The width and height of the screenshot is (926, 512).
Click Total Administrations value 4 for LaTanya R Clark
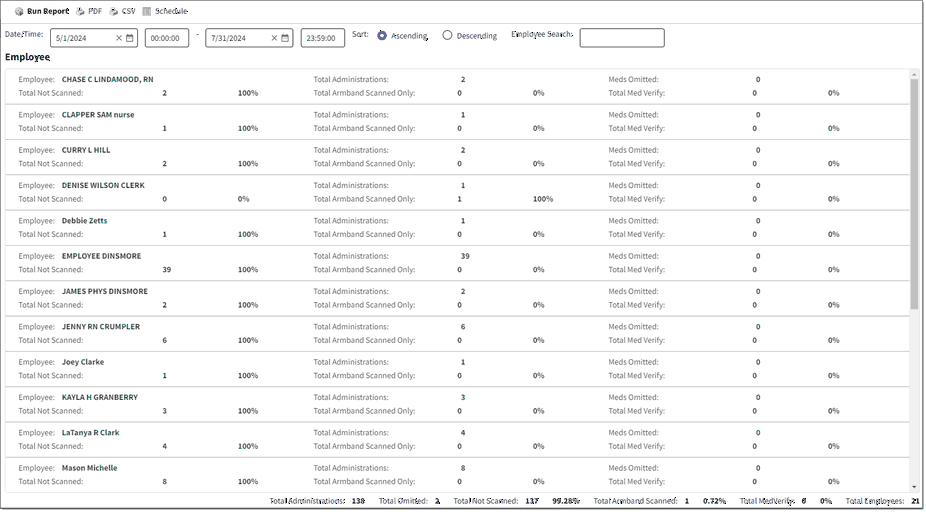(463, 433)
